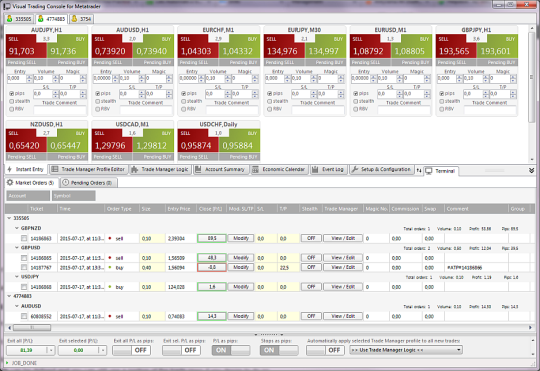Click USDCHF BUY price 0,95884
Viewport: 540px width, 371px height.
(x=240, y=141)
